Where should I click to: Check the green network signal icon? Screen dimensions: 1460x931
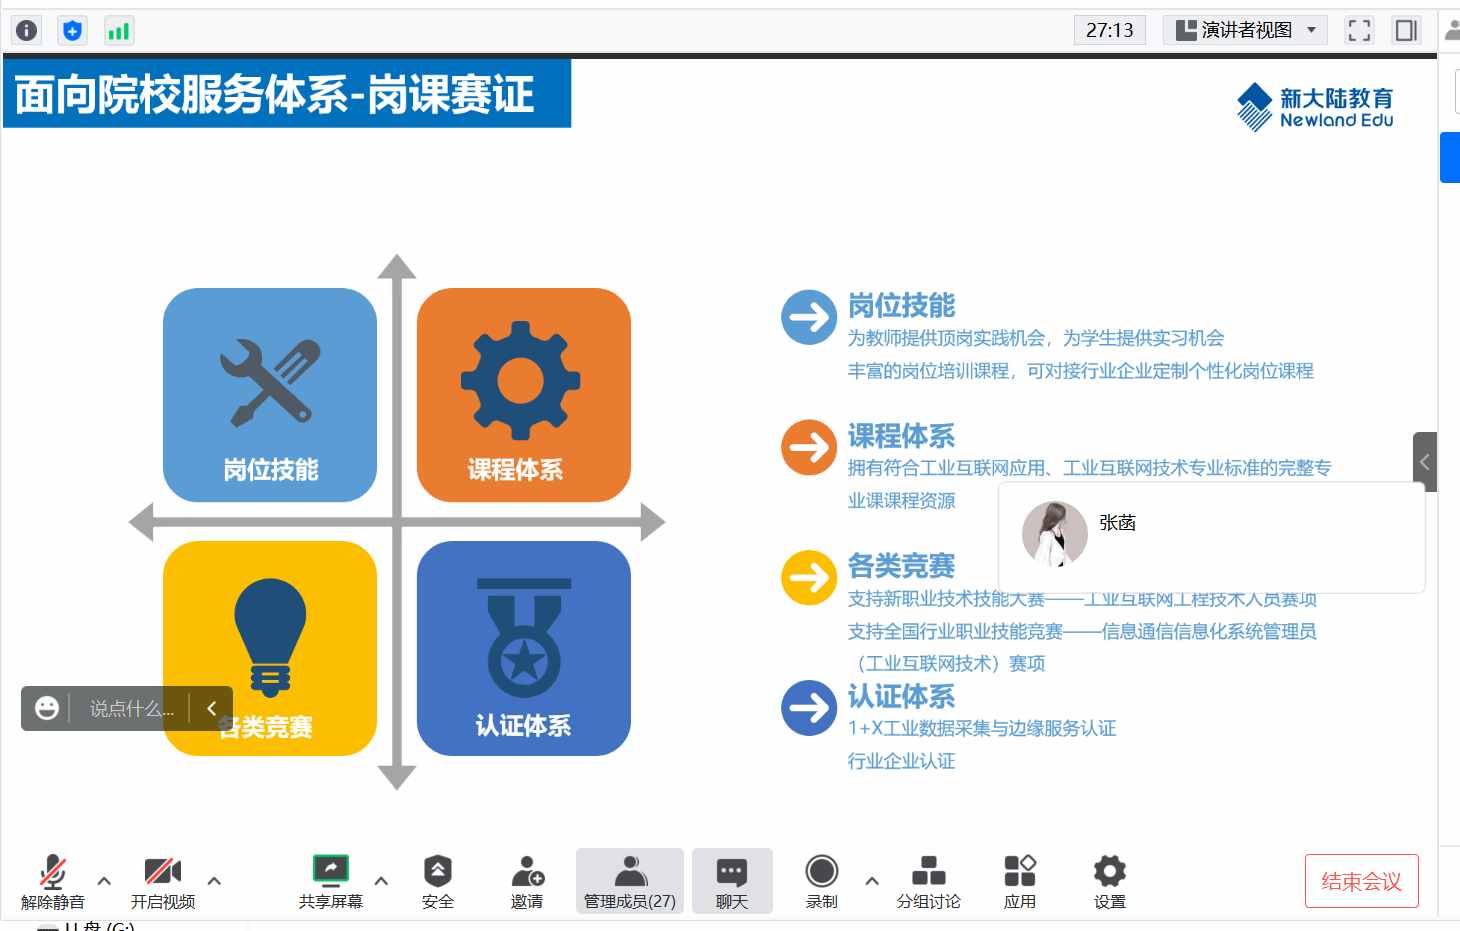pos(118,31)
